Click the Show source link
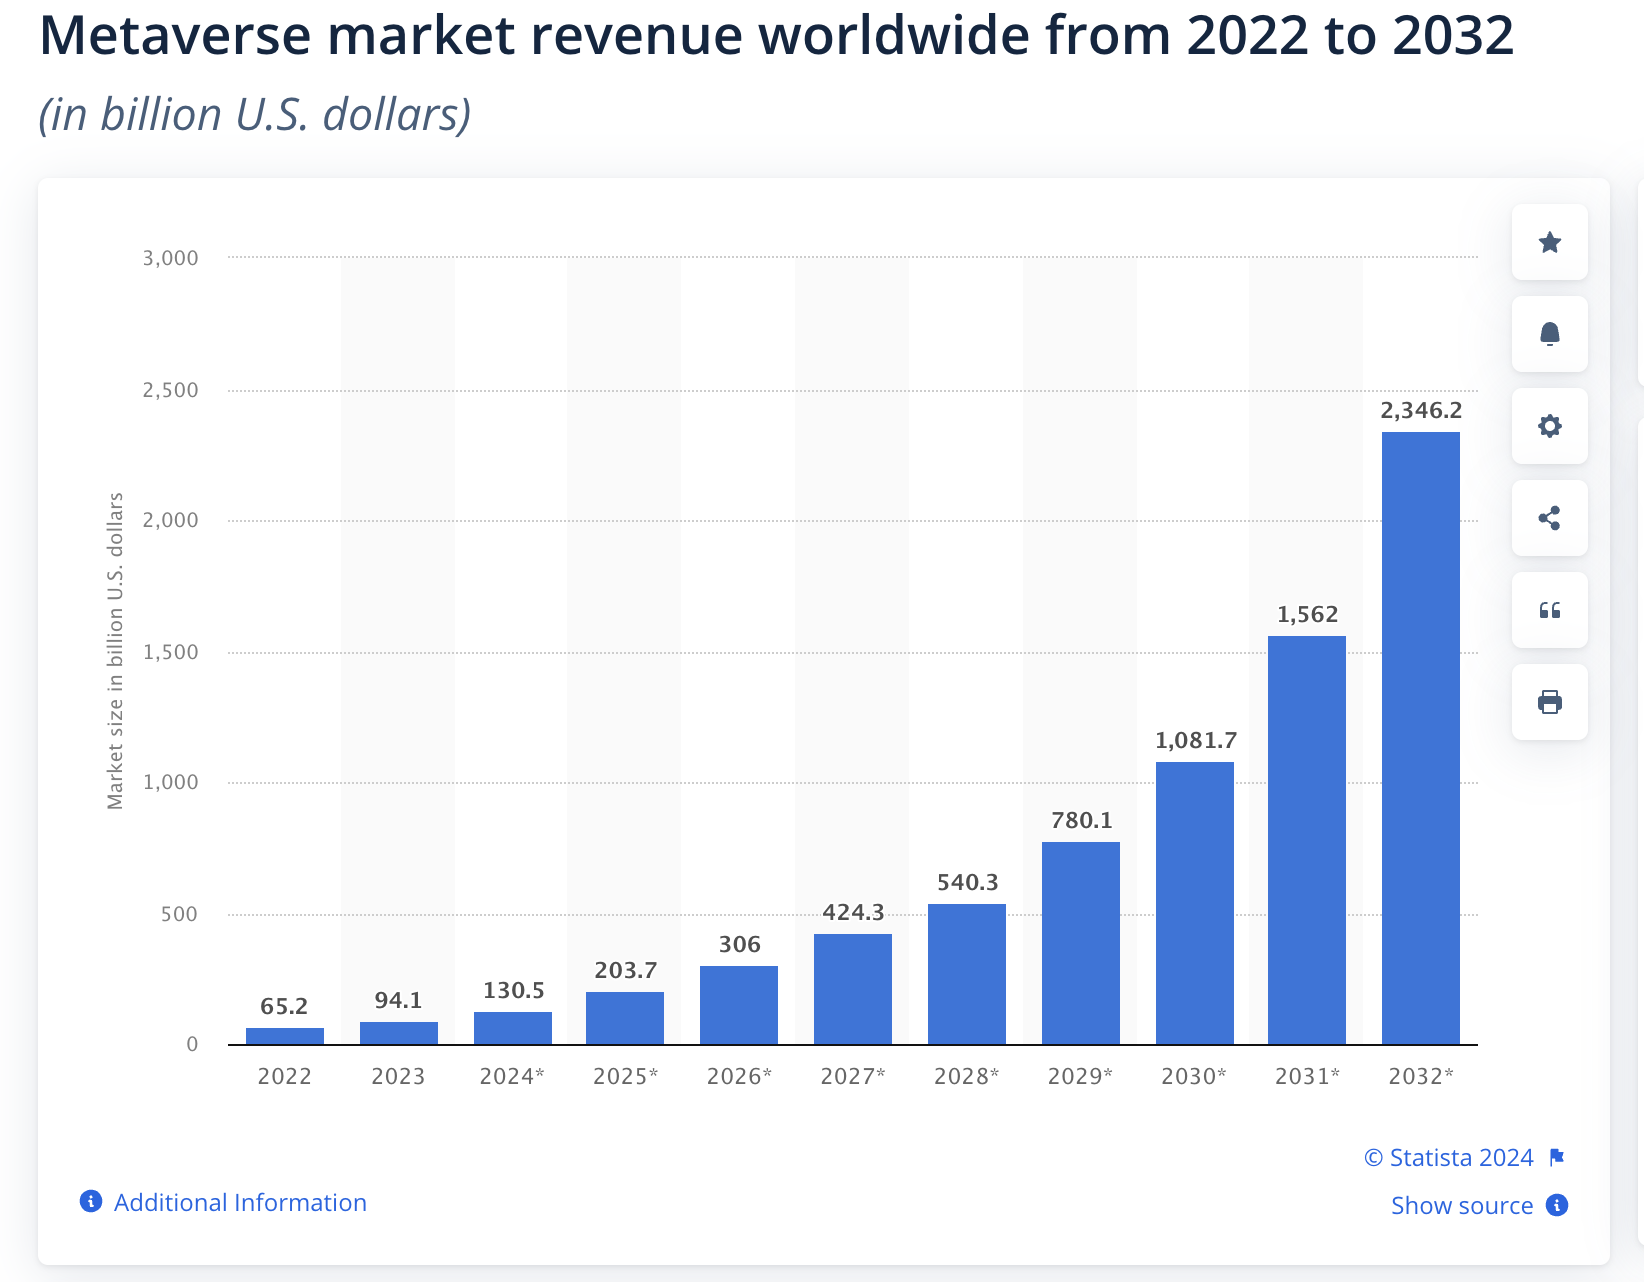Screen dimensions: 1644x1282 (x=1462, y=1205)
